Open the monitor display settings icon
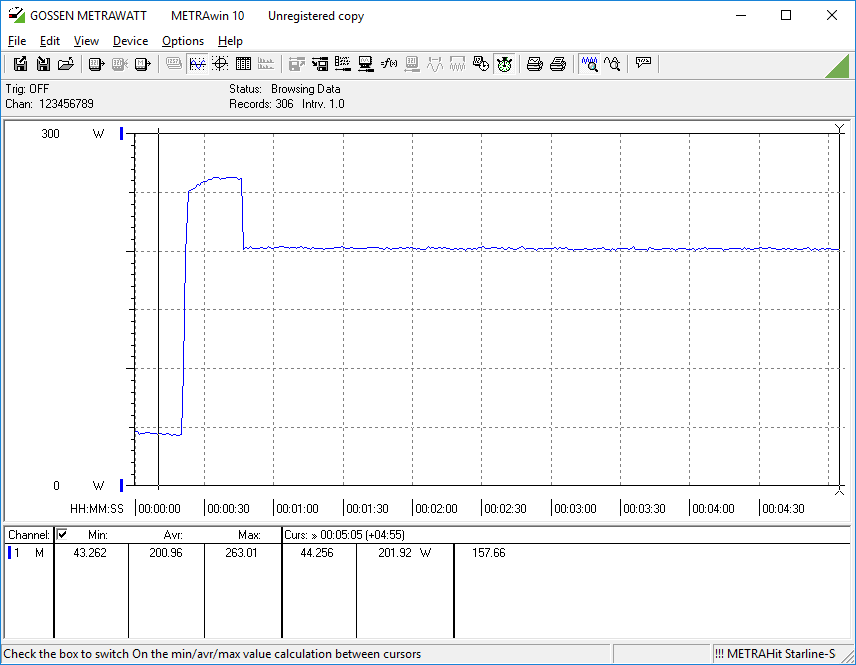Viewport: 856px width, 665px height. pyautogui.click(x=366, y=64)
